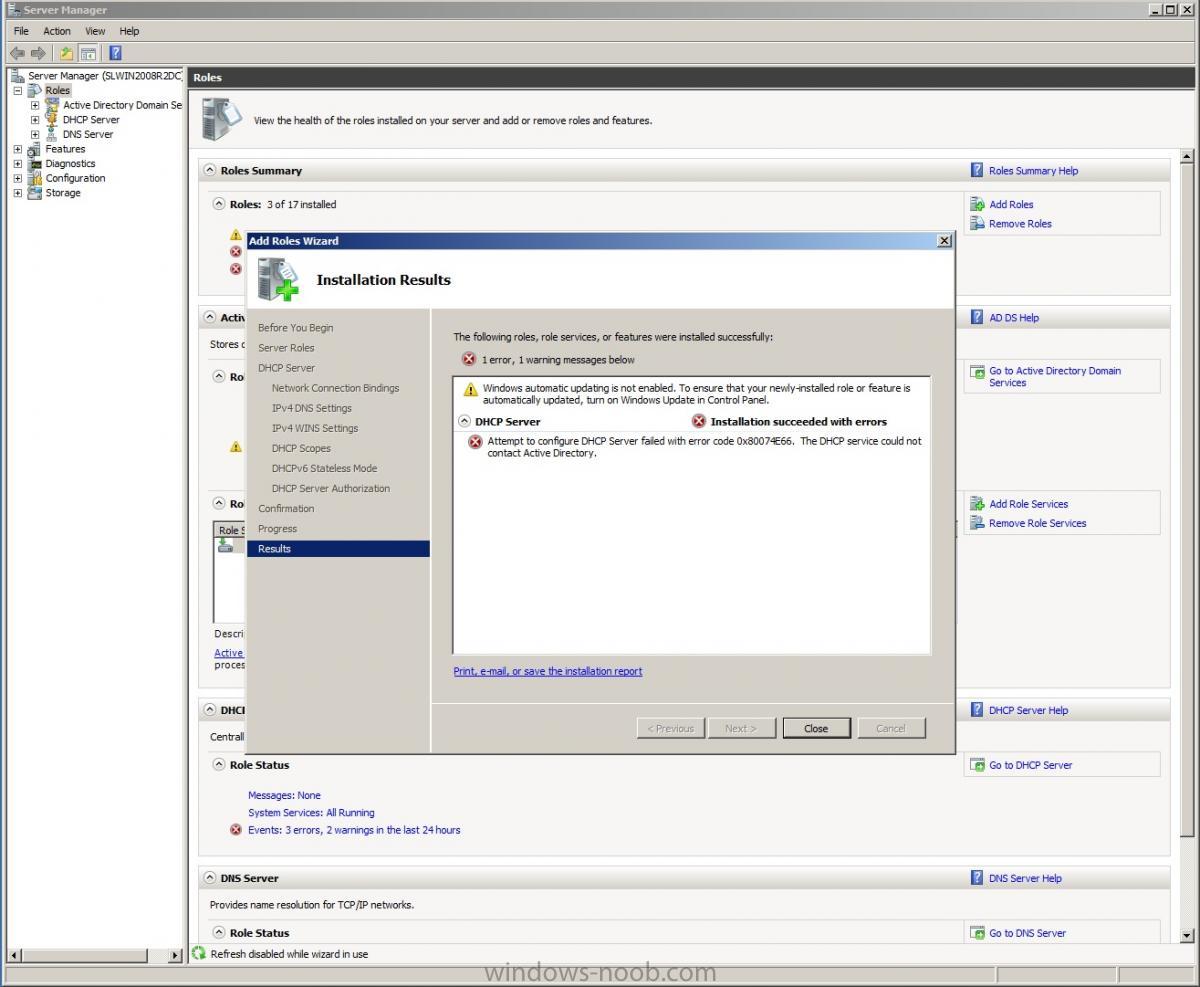Expand the DHCP Server tree node
This screenshot has width=1200, height=987.
click(x=35, y=120)
